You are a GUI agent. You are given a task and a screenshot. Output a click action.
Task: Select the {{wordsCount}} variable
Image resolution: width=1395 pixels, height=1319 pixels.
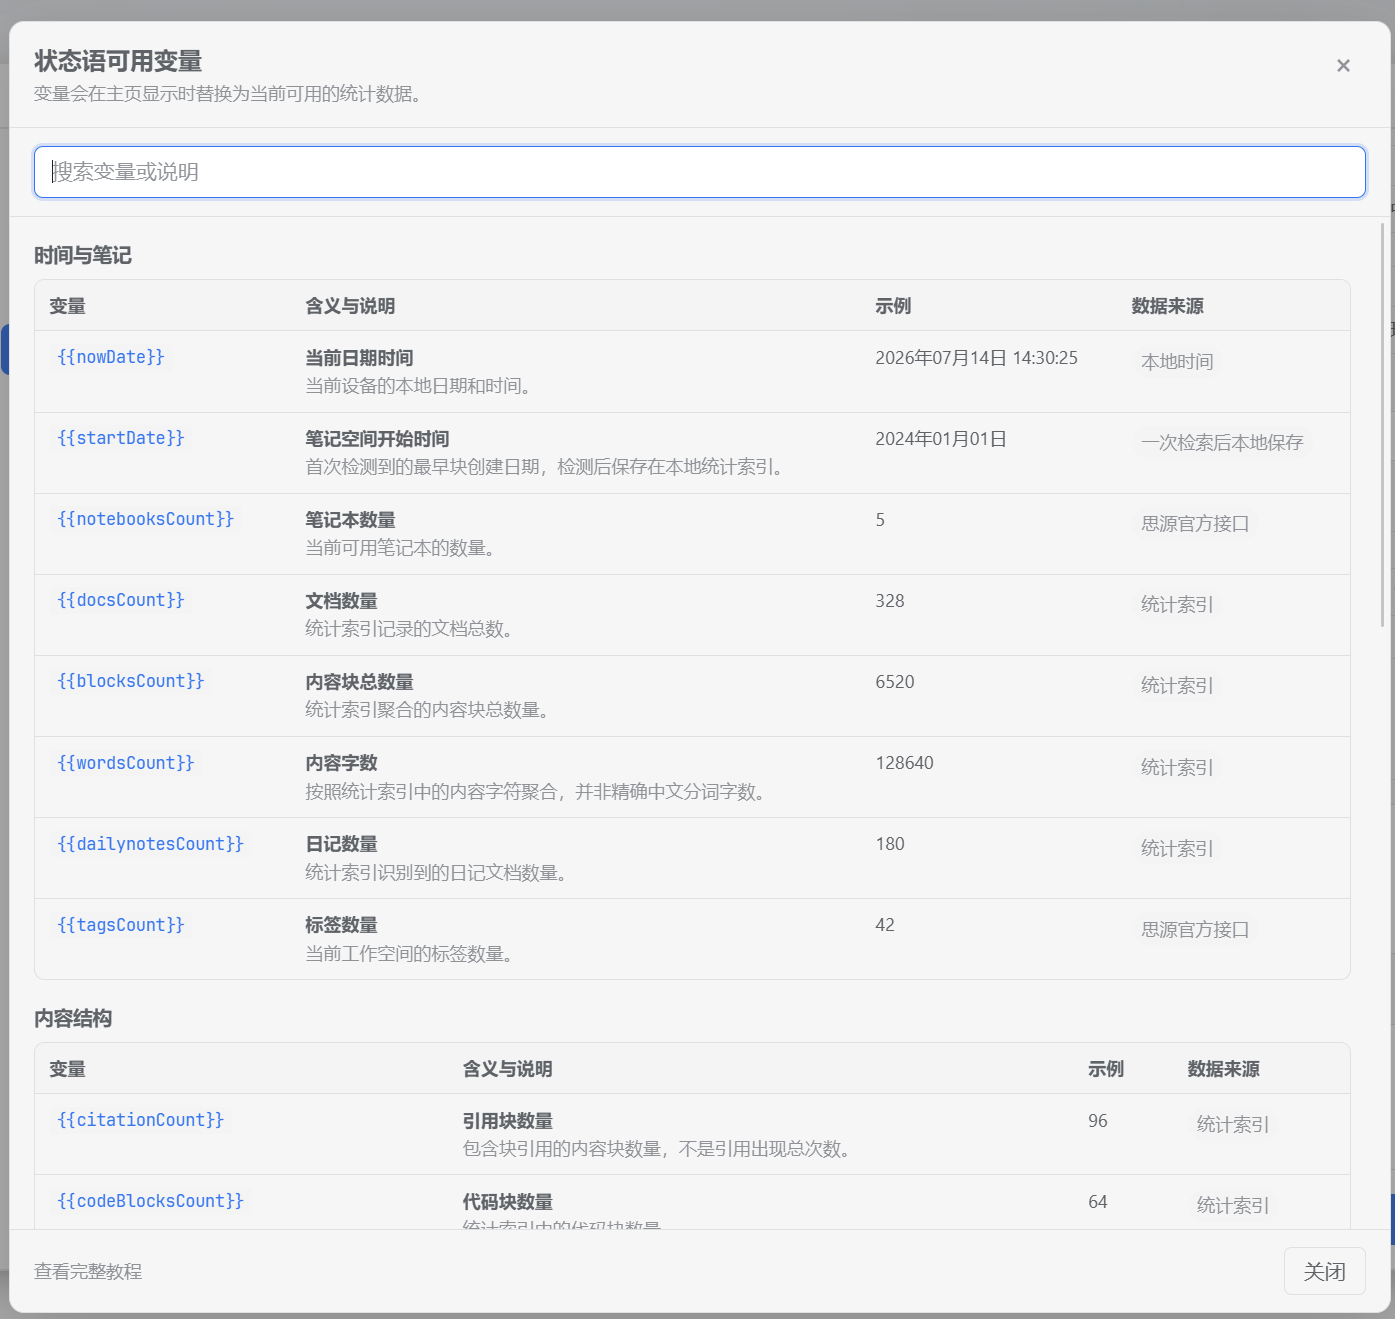pyautogui.click(x=126, y=763)
